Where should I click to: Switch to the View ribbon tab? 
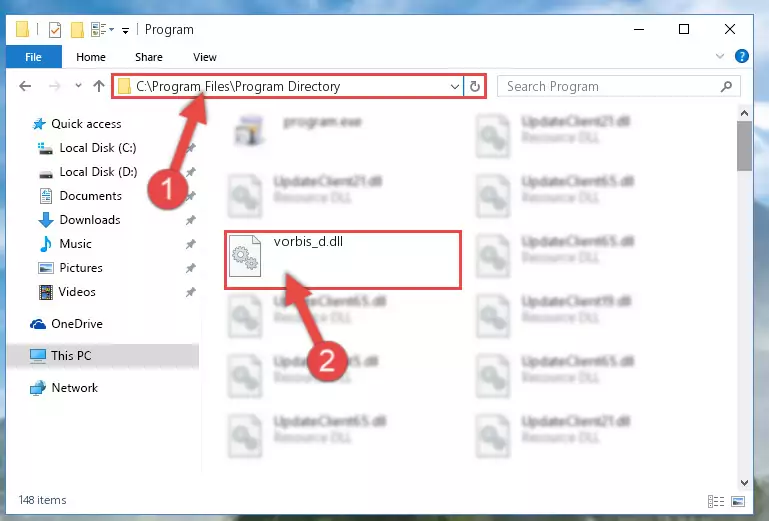click(x=205, y=57)
